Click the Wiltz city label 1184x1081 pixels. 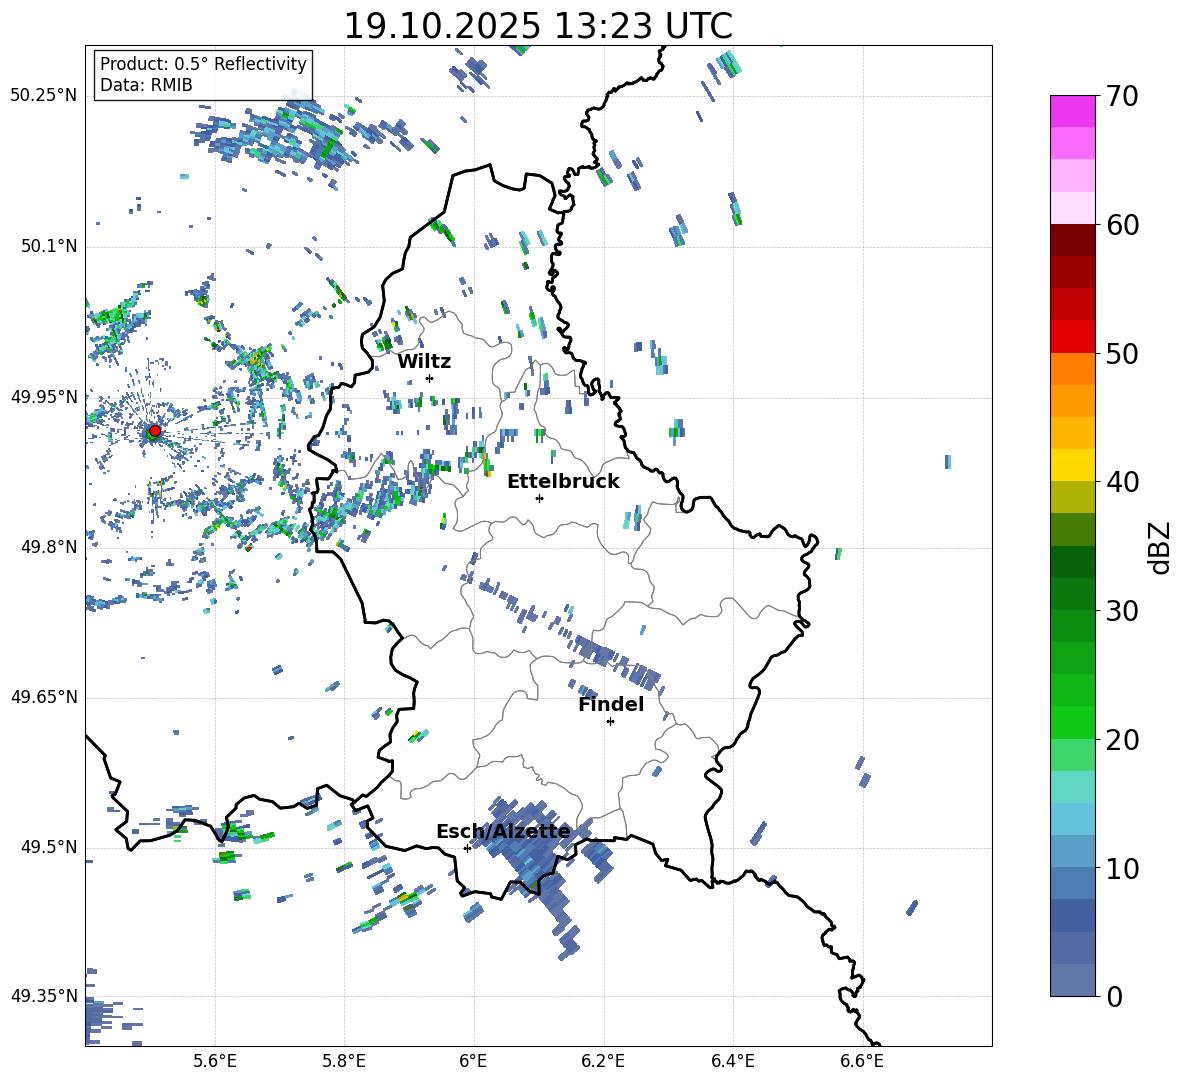pos(424,361)
